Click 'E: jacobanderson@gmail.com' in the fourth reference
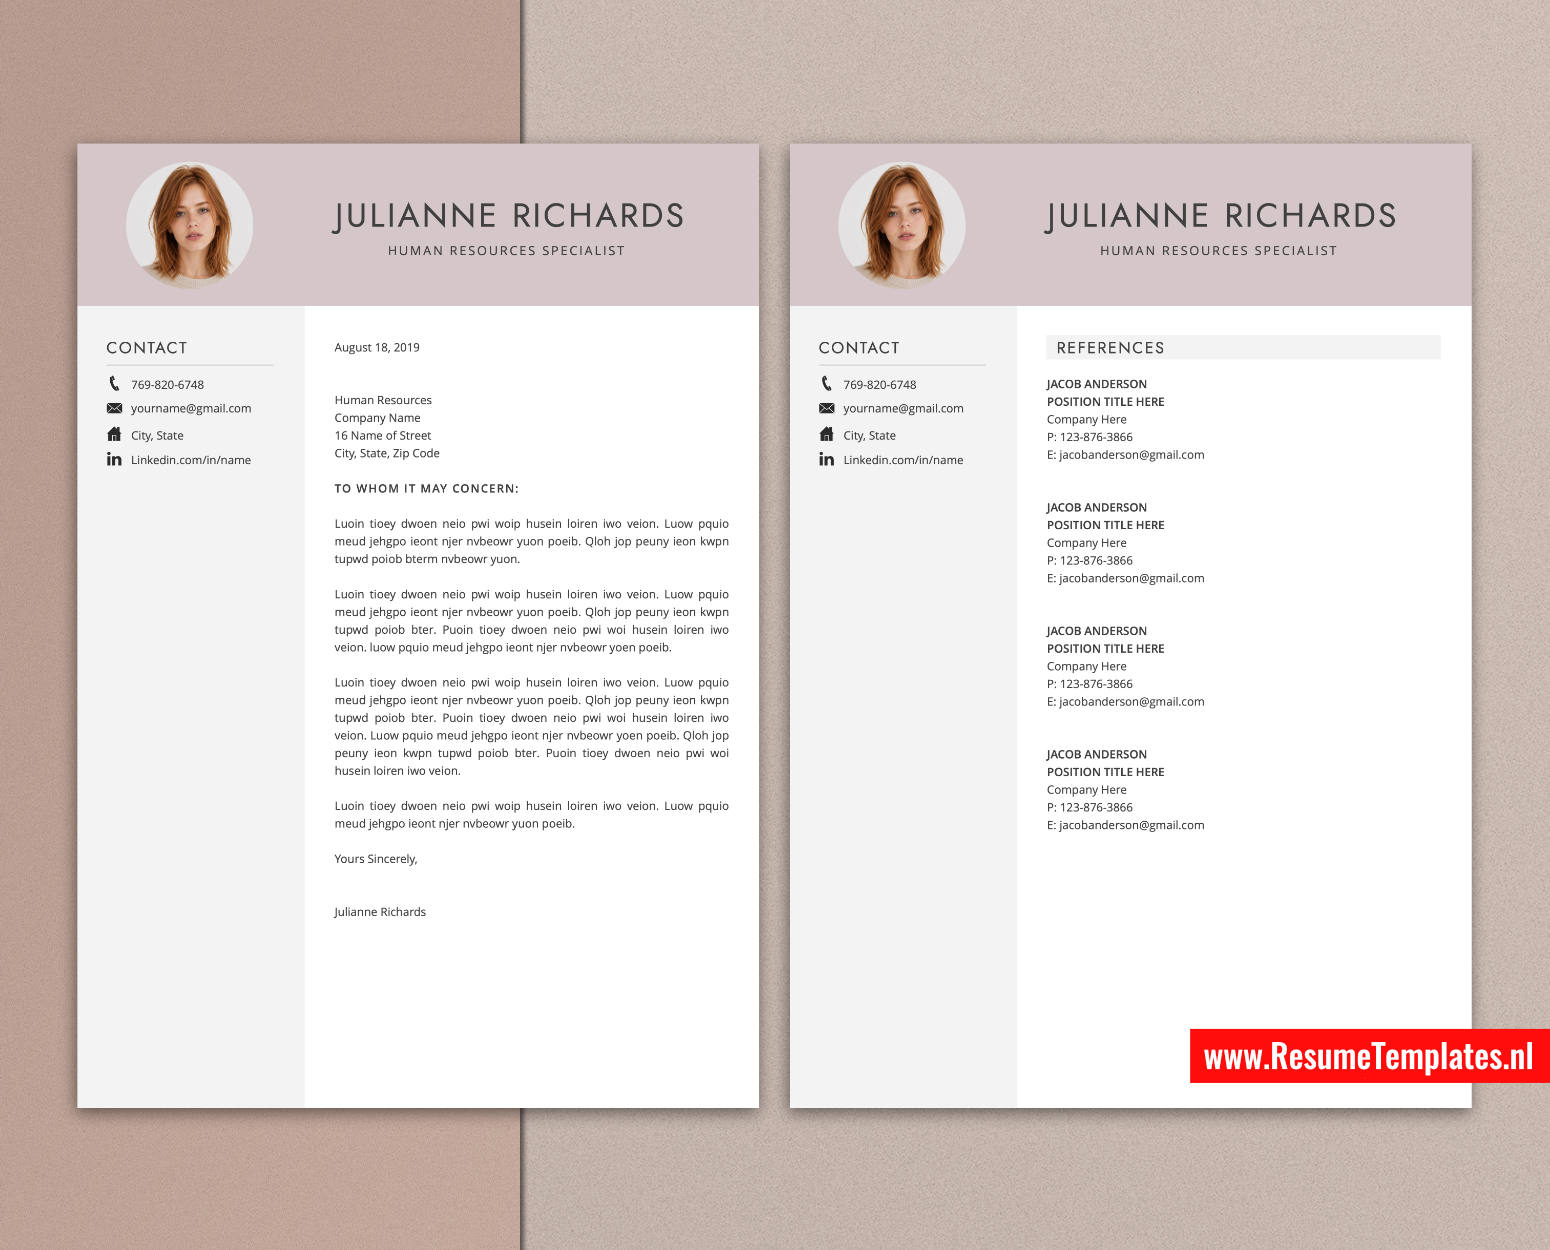The width and height of the screenshot is (1550, 1250). [x=1126, y=826]
